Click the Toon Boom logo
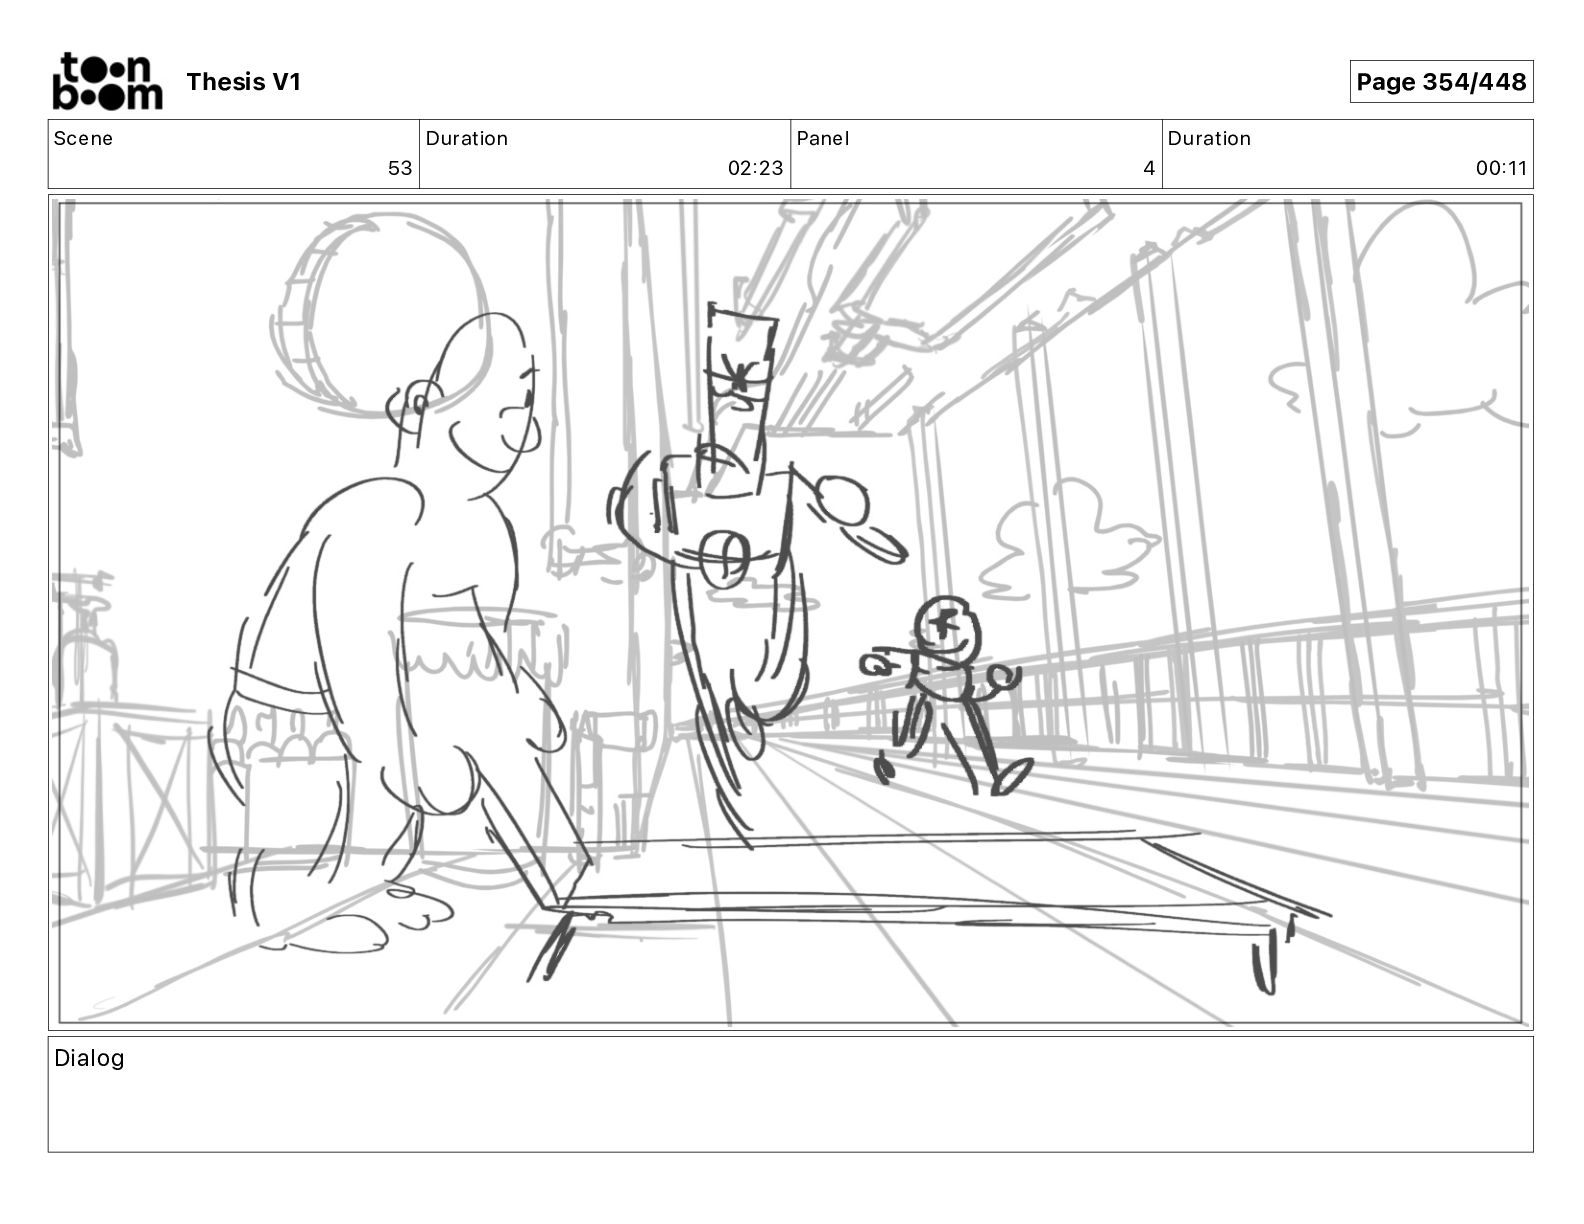Screen dimensions: 1584x1224 click(x=107, y=81)
